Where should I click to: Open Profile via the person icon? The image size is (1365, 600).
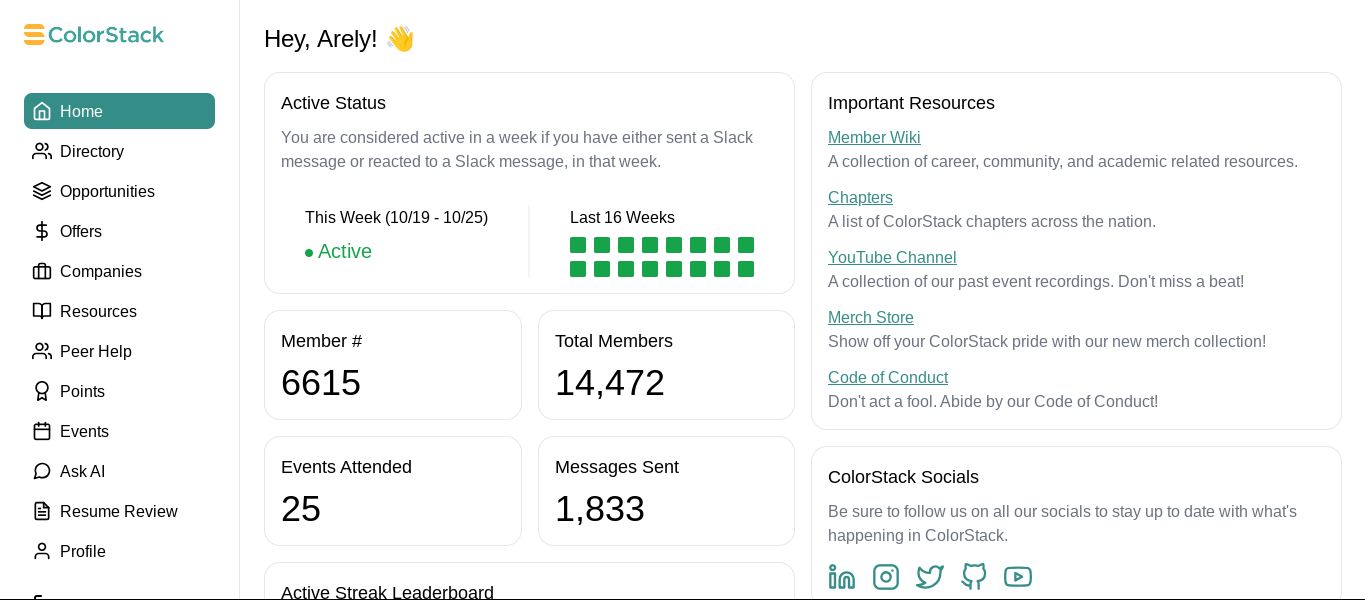(x=41, y=551)
